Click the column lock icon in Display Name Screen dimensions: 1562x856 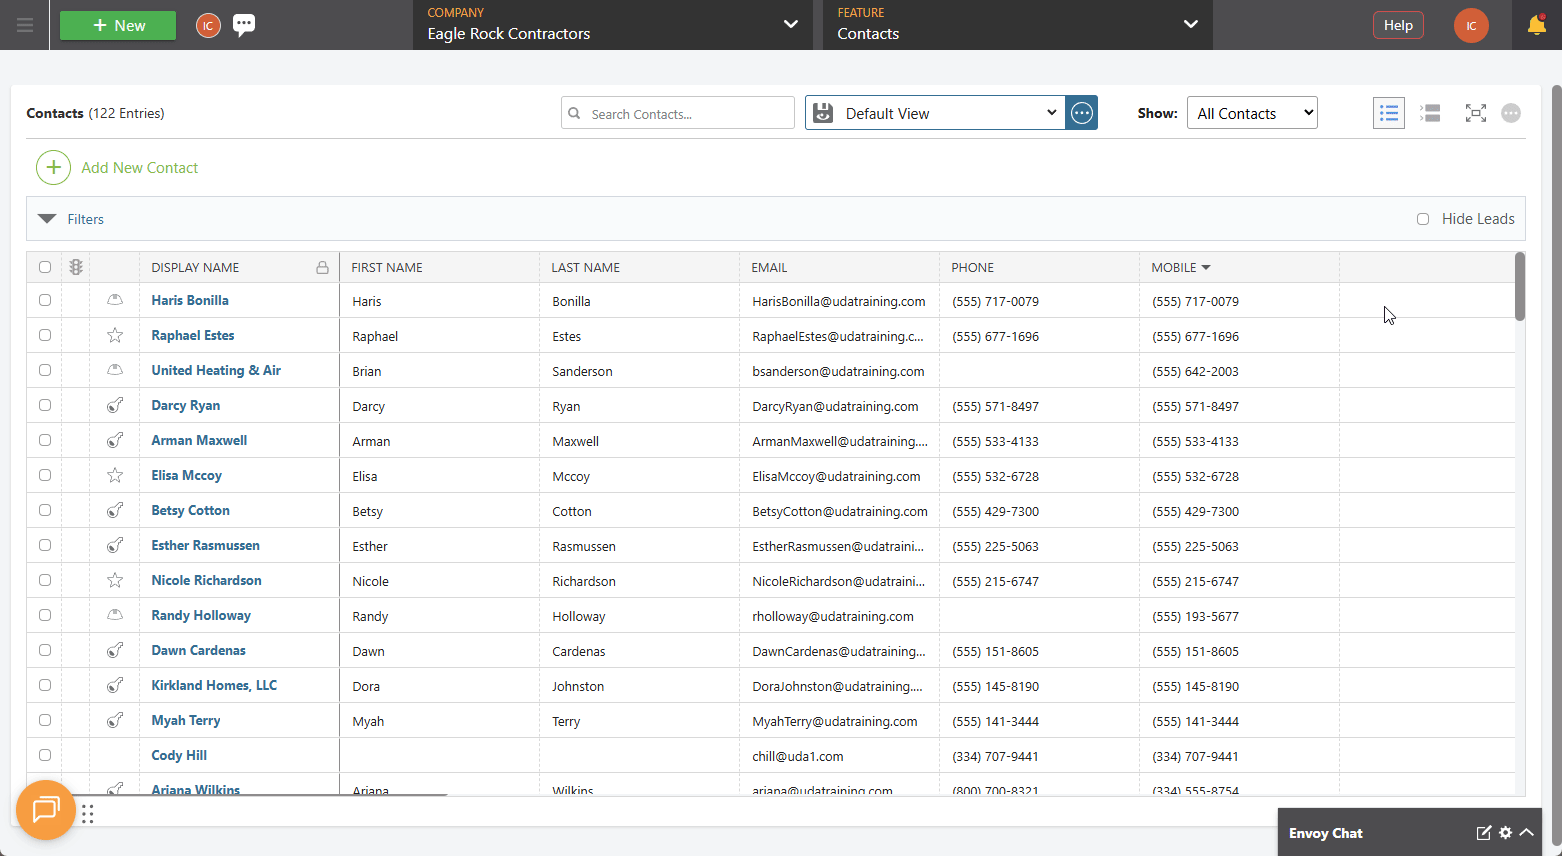(322, 267)
